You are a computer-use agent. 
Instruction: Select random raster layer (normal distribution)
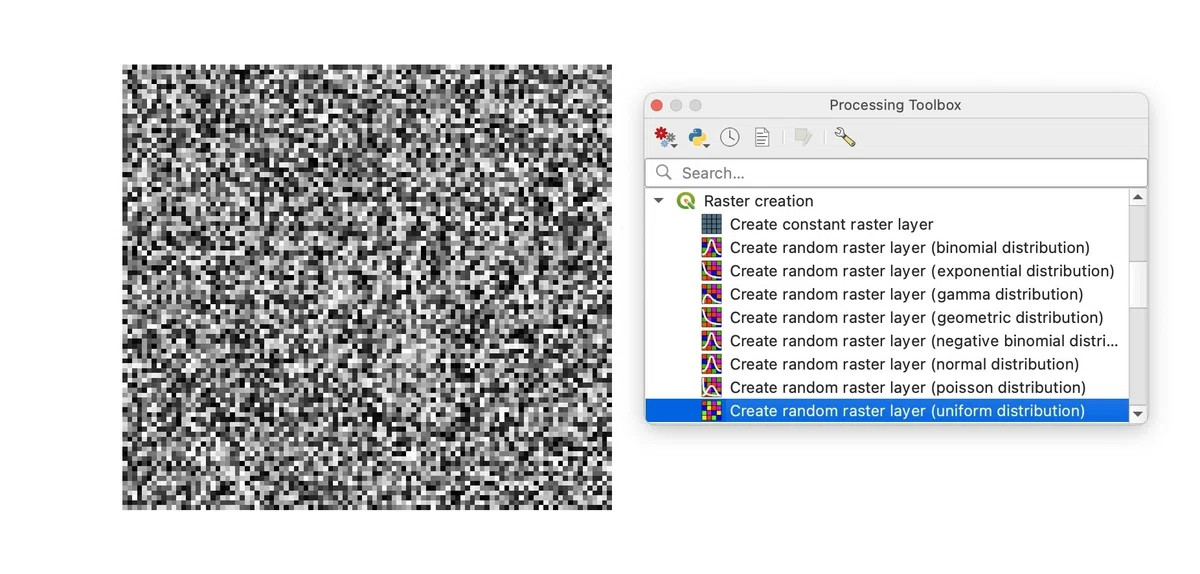pos(905,364)
